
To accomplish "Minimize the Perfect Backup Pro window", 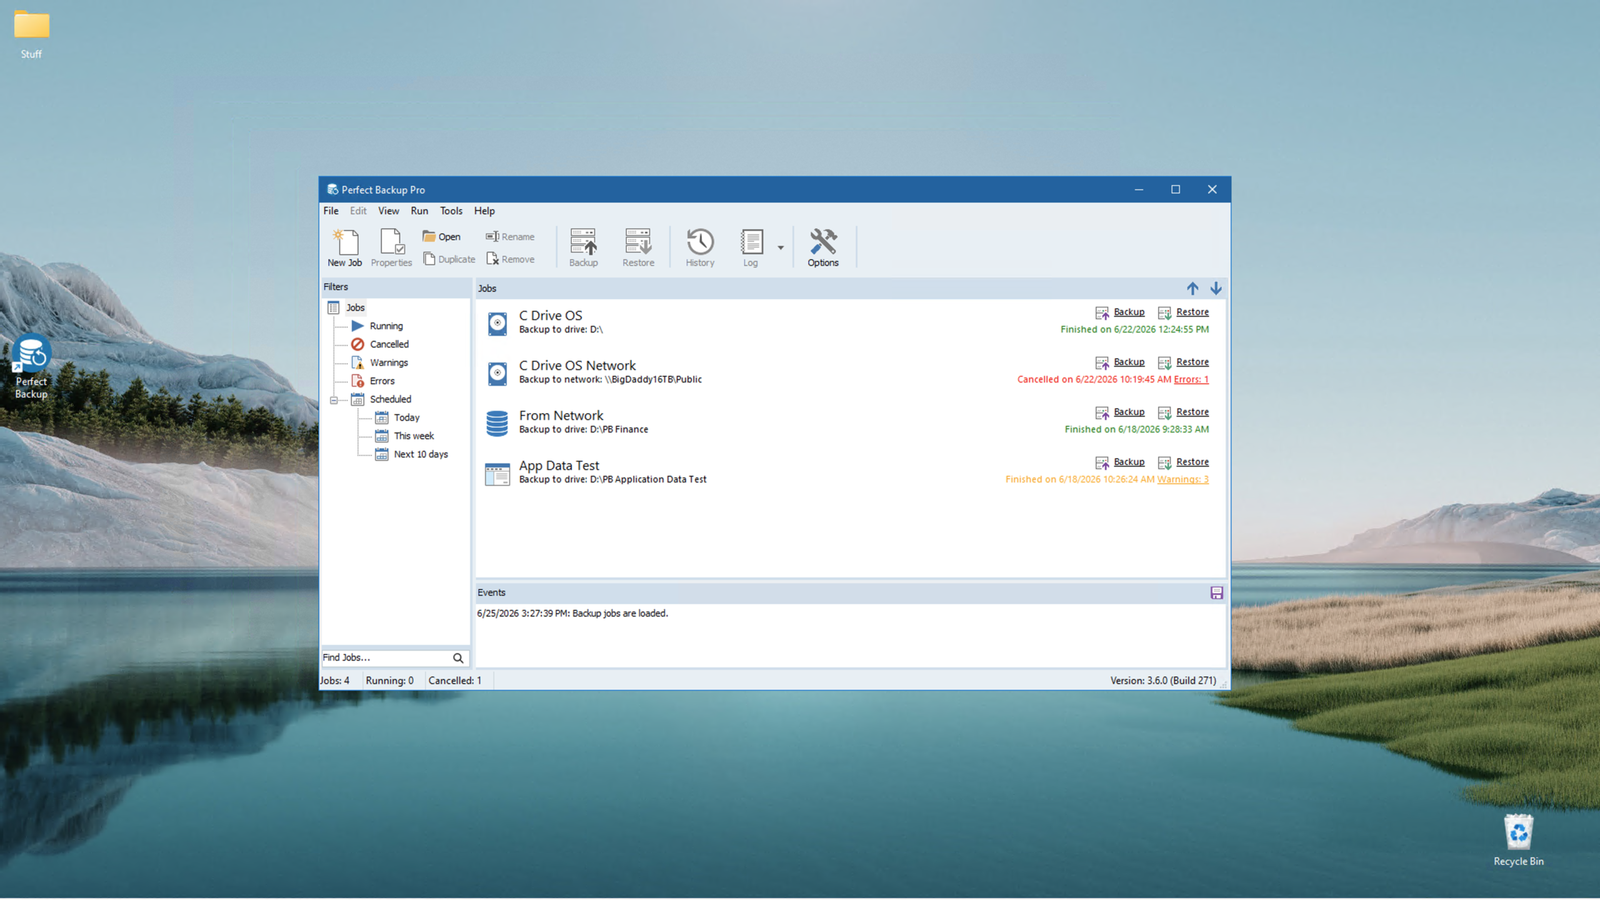I will pyautogui.click(x=1138, y=190).
